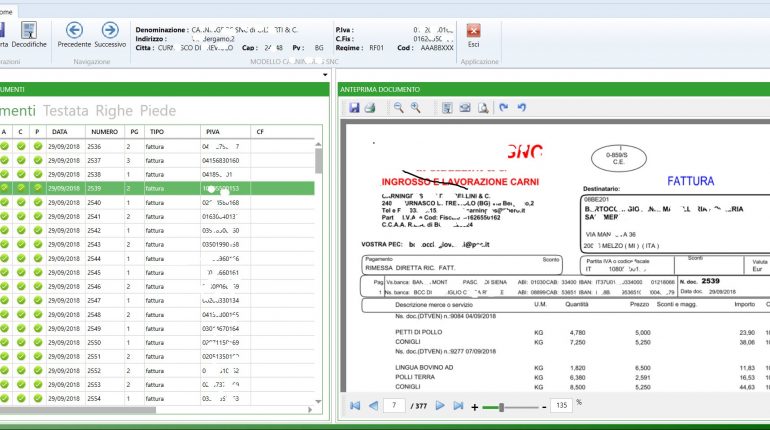Click the search document icon in preview toolbar

tap(483, 108)
